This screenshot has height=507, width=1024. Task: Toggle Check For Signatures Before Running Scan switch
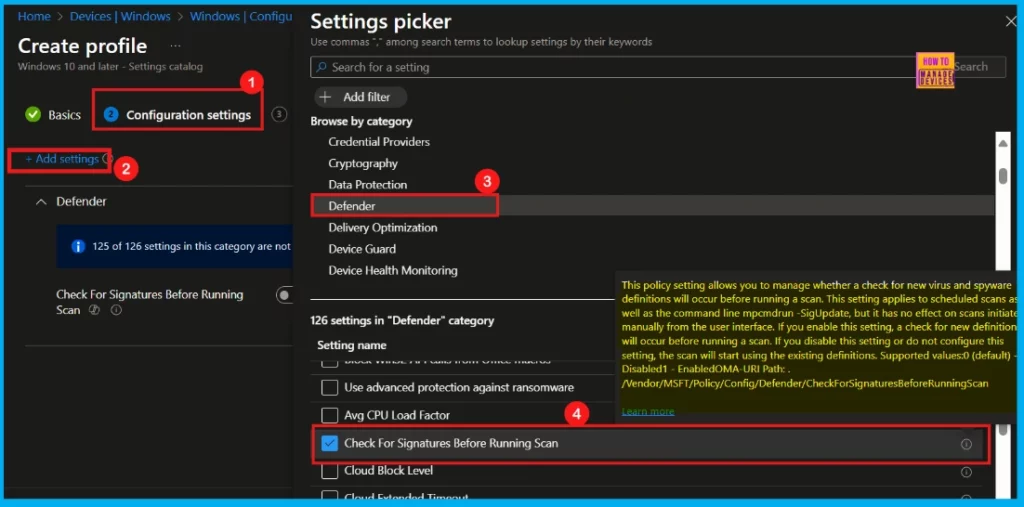[x=285, y=295]
